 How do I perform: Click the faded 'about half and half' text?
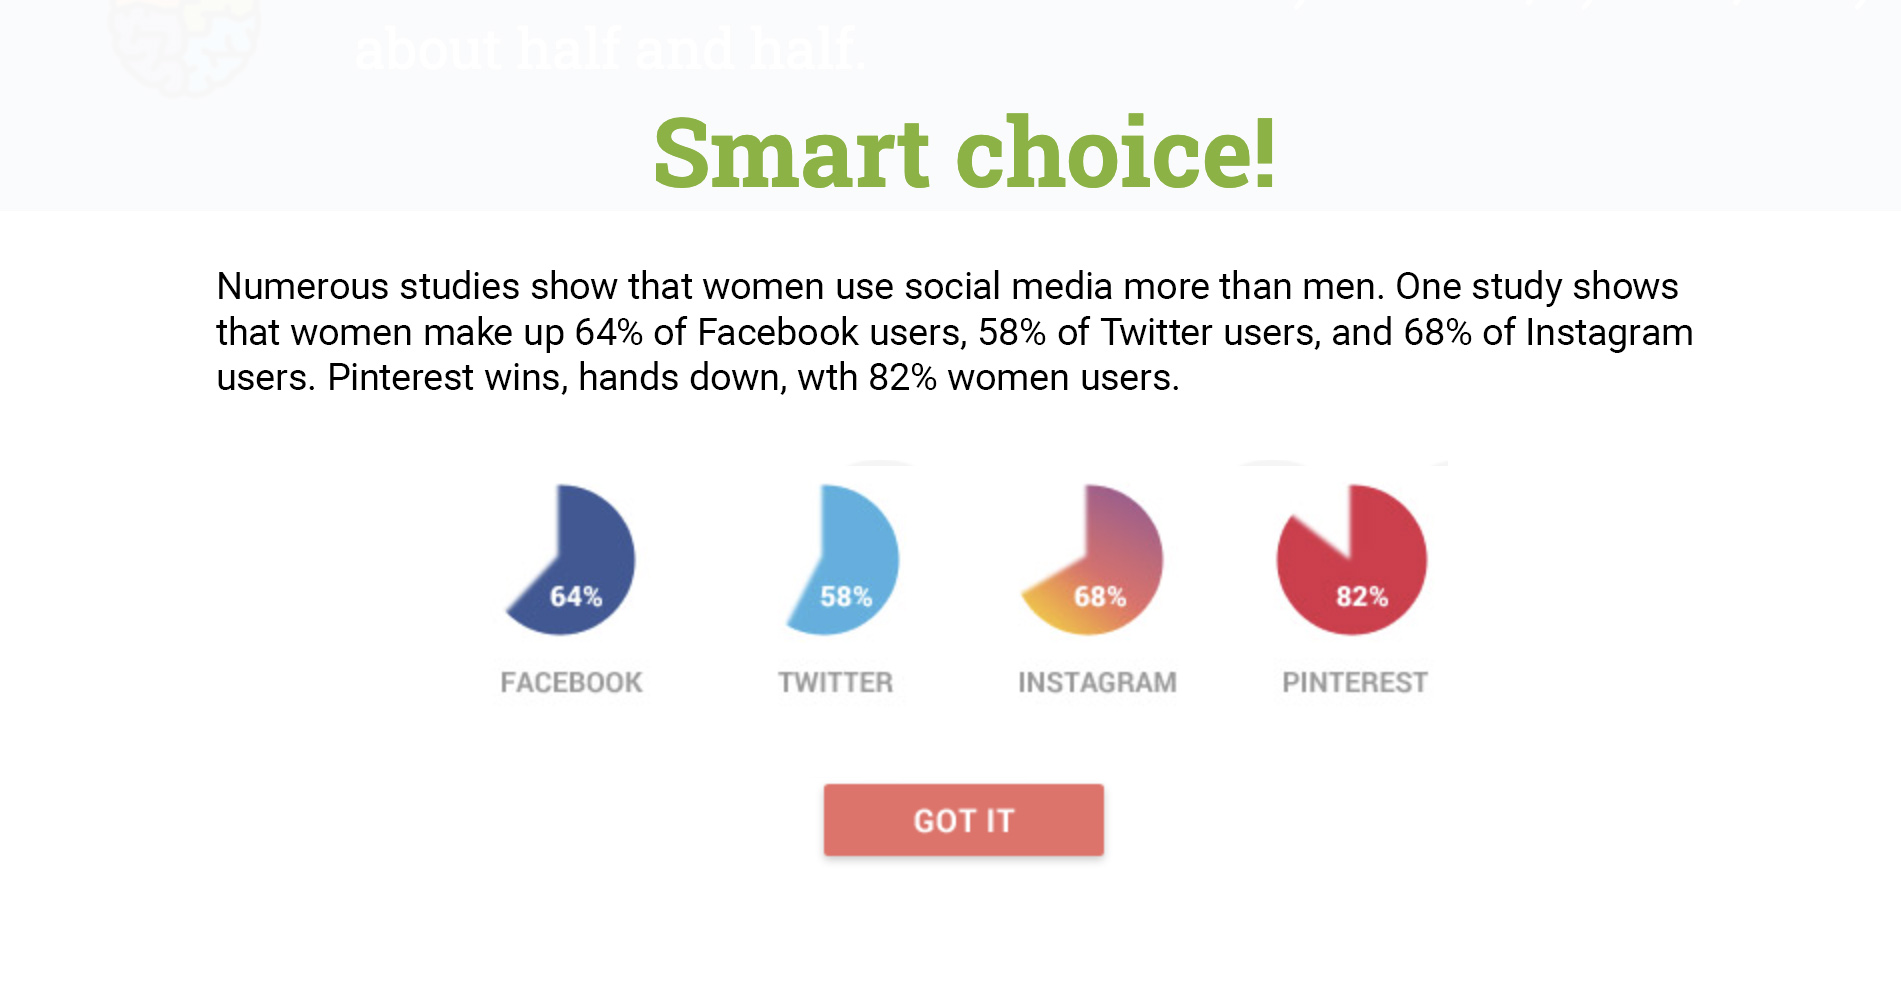tap(609, 48)
